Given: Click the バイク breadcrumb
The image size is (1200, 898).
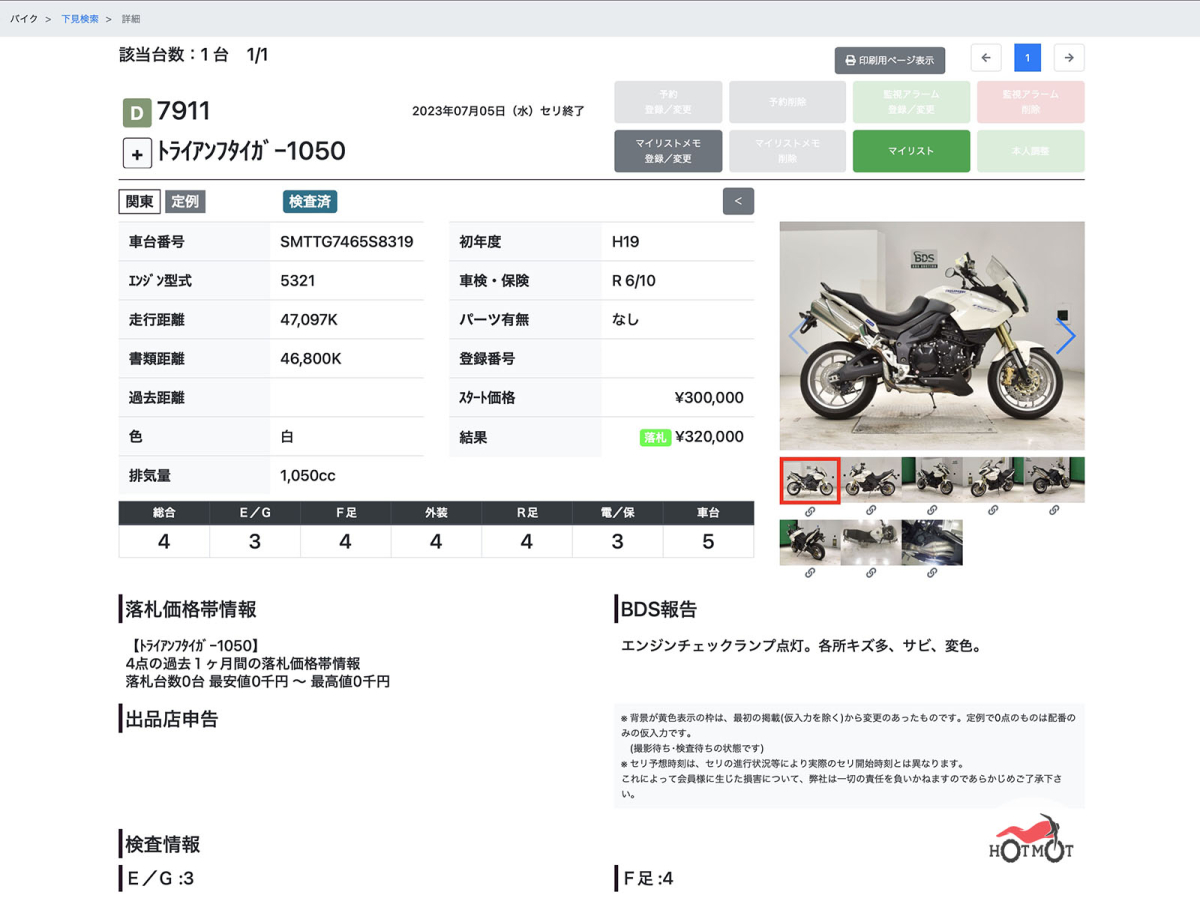Looking at the screenshot, I should coord(25,19).
